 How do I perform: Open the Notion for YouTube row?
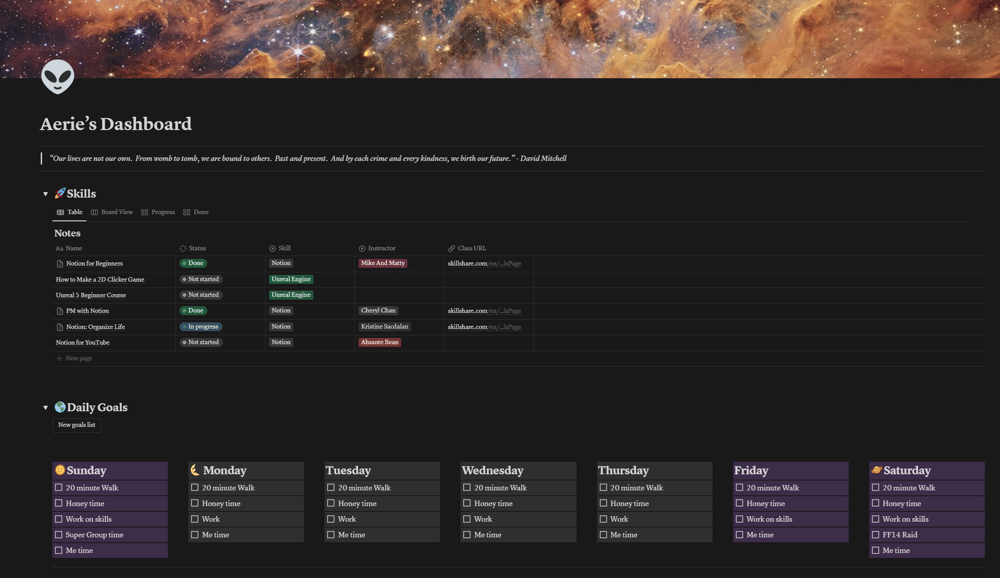[82, 343]
